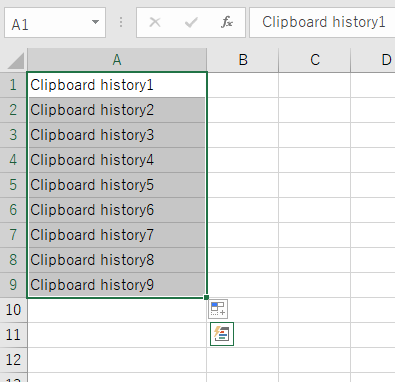Select cell containing Clipboard history9
The width and height of the screenshot is (395, 382).
point(117,285)
